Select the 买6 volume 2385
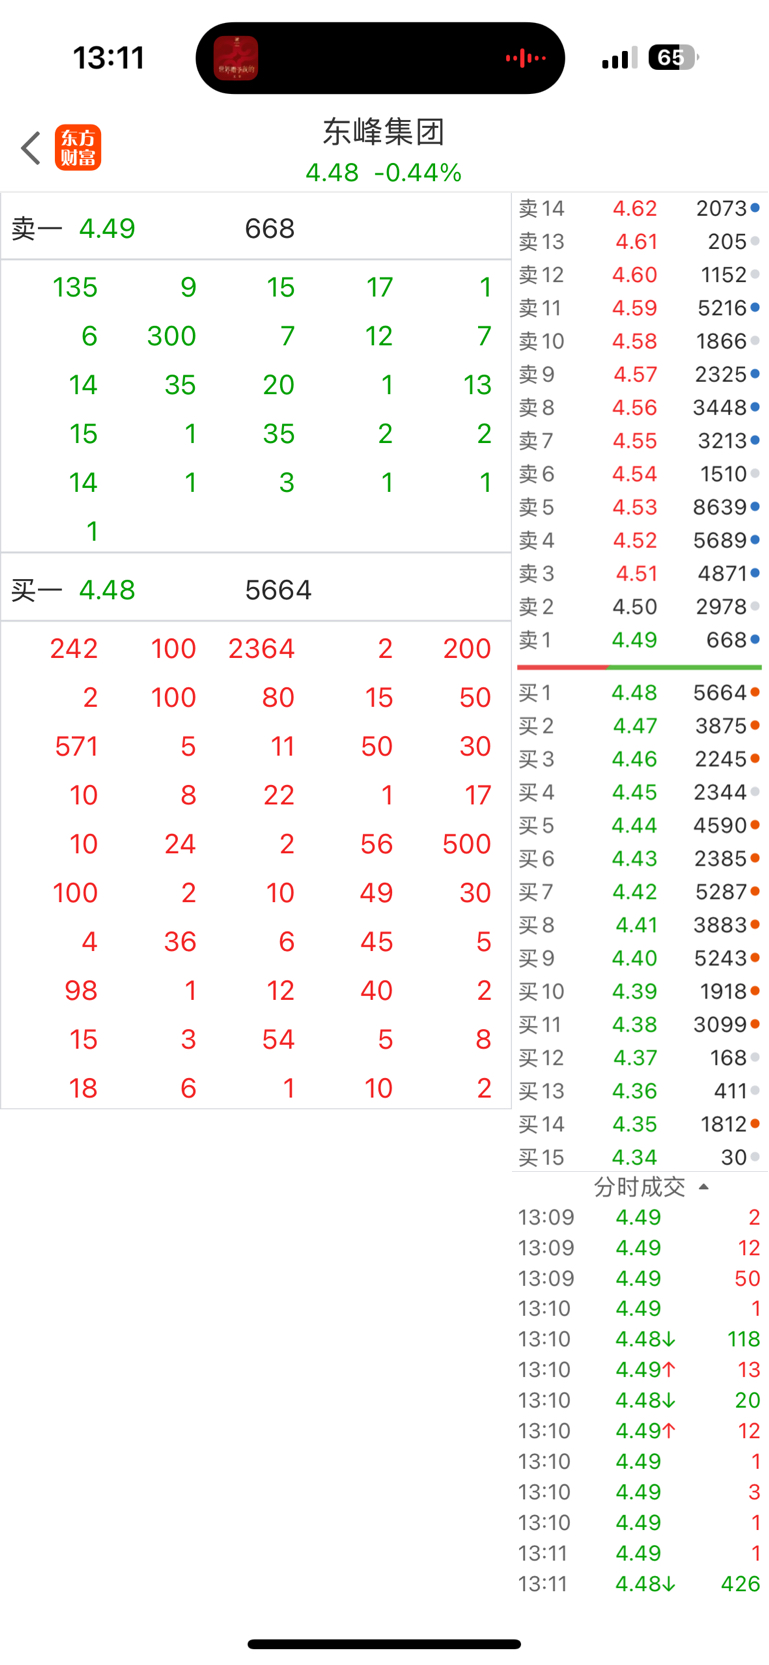Image resolution: width=769 pixels, height=1665 pixels. coord(721,859)
